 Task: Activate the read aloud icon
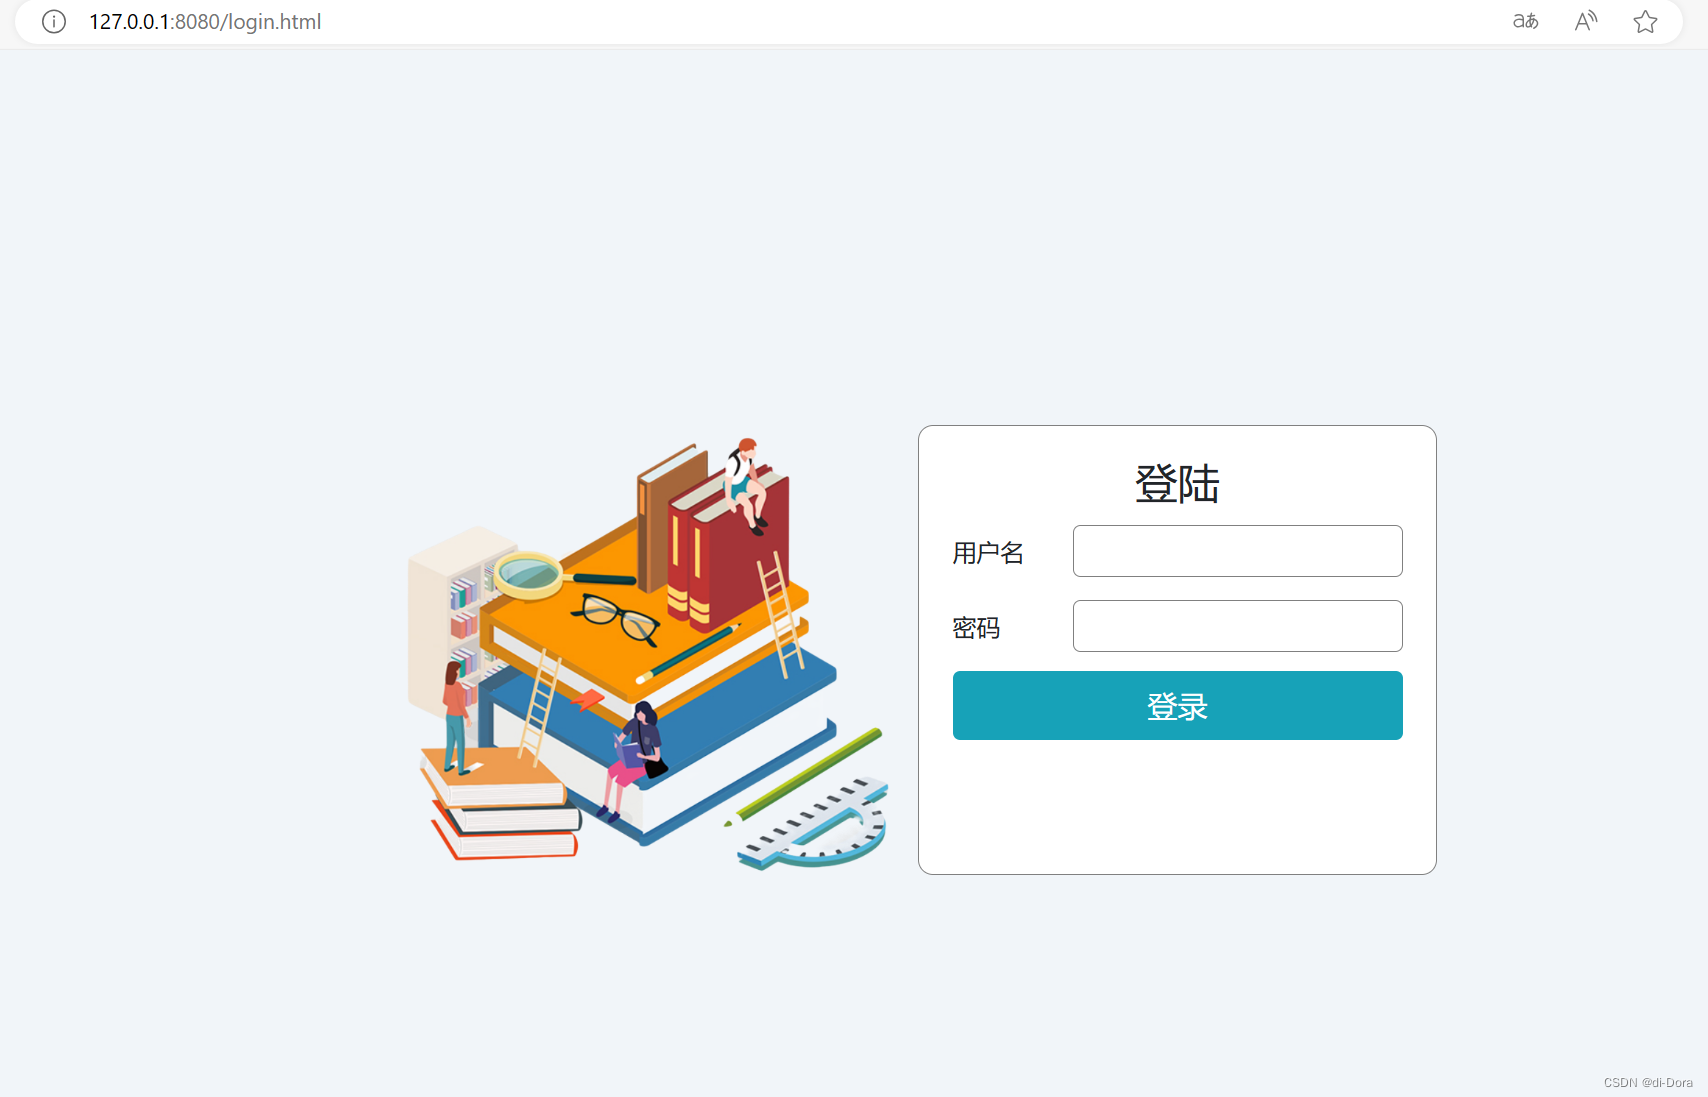[1586, 21]
